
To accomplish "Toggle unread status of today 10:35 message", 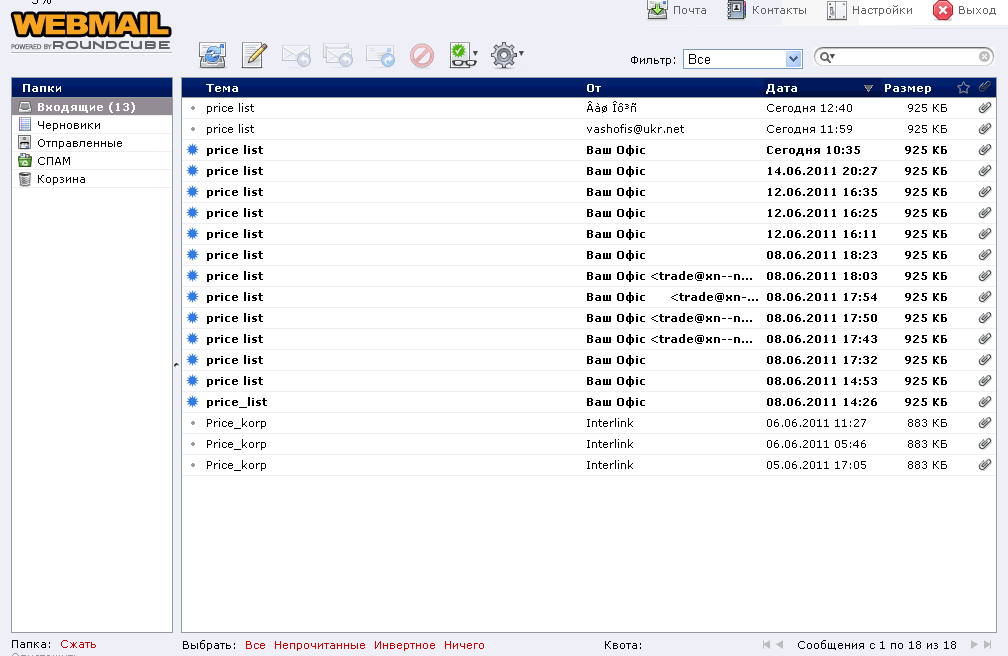I will 192,150.
